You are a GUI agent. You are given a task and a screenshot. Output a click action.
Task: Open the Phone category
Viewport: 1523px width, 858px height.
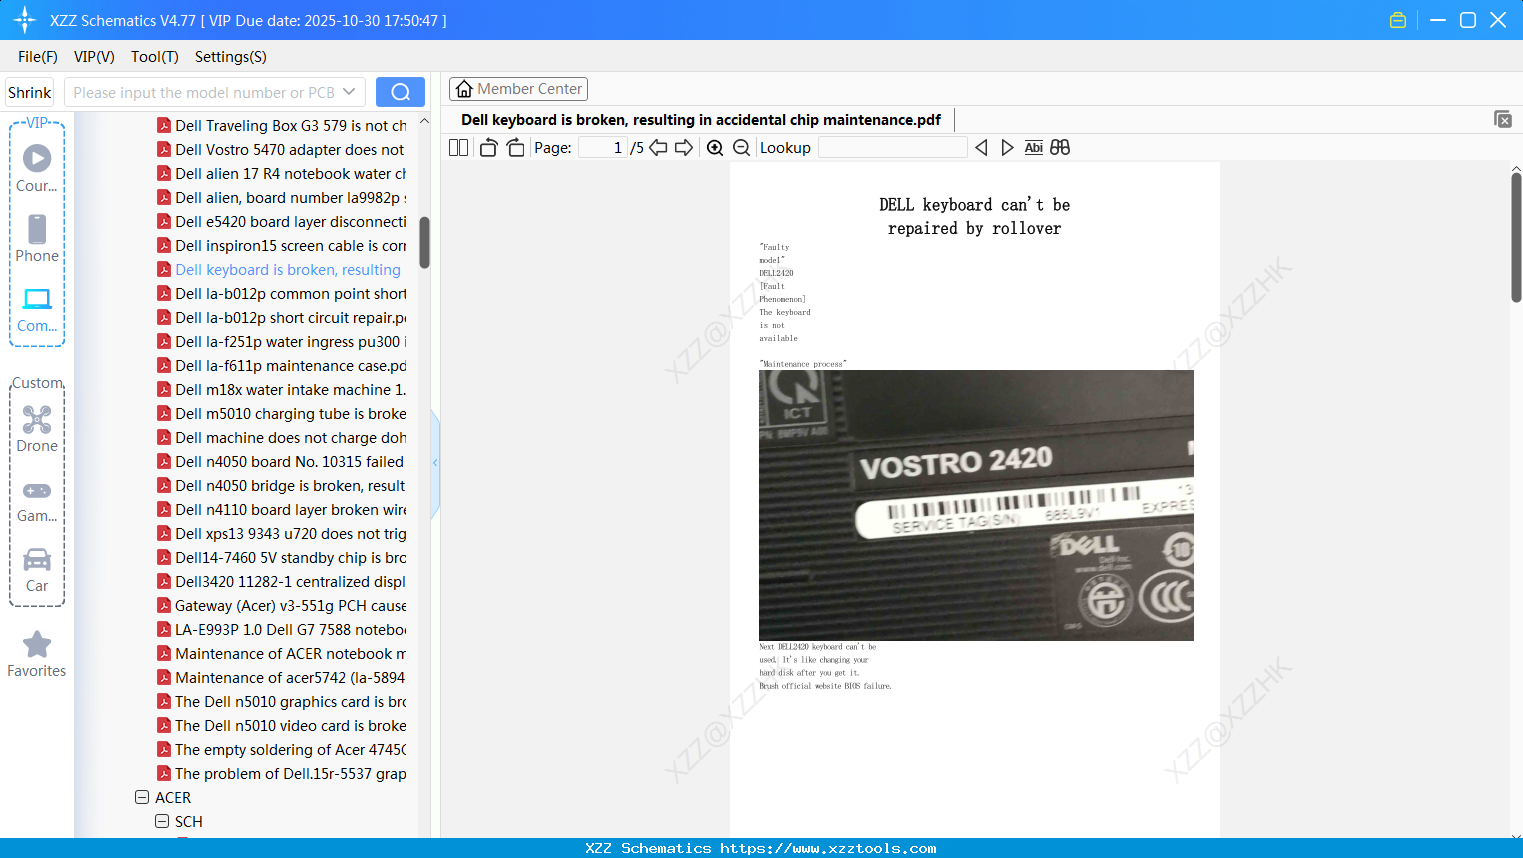37,238
